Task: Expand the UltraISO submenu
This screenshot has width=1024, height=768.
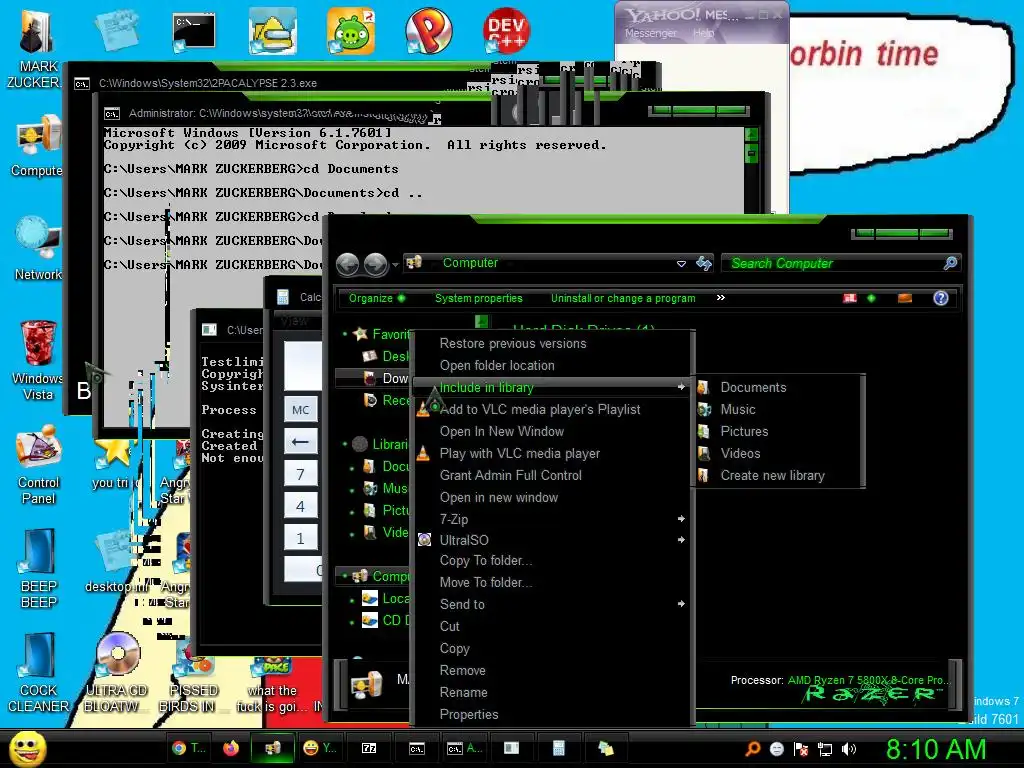Action: pyautogui.click(x=552, y=540)
